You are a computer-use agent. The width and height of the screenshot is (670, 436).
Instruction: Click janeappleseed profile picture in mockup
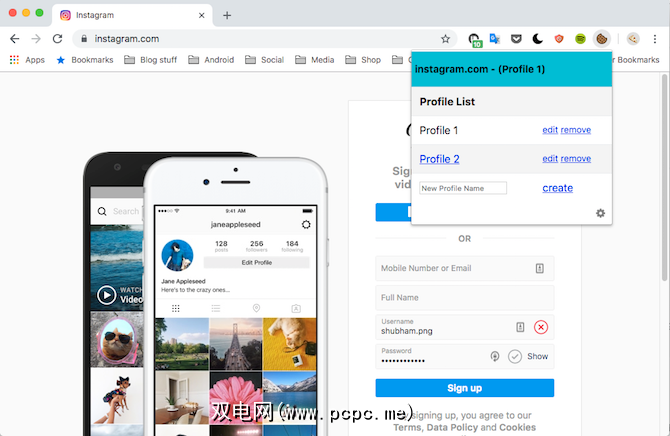pos(177,255)
